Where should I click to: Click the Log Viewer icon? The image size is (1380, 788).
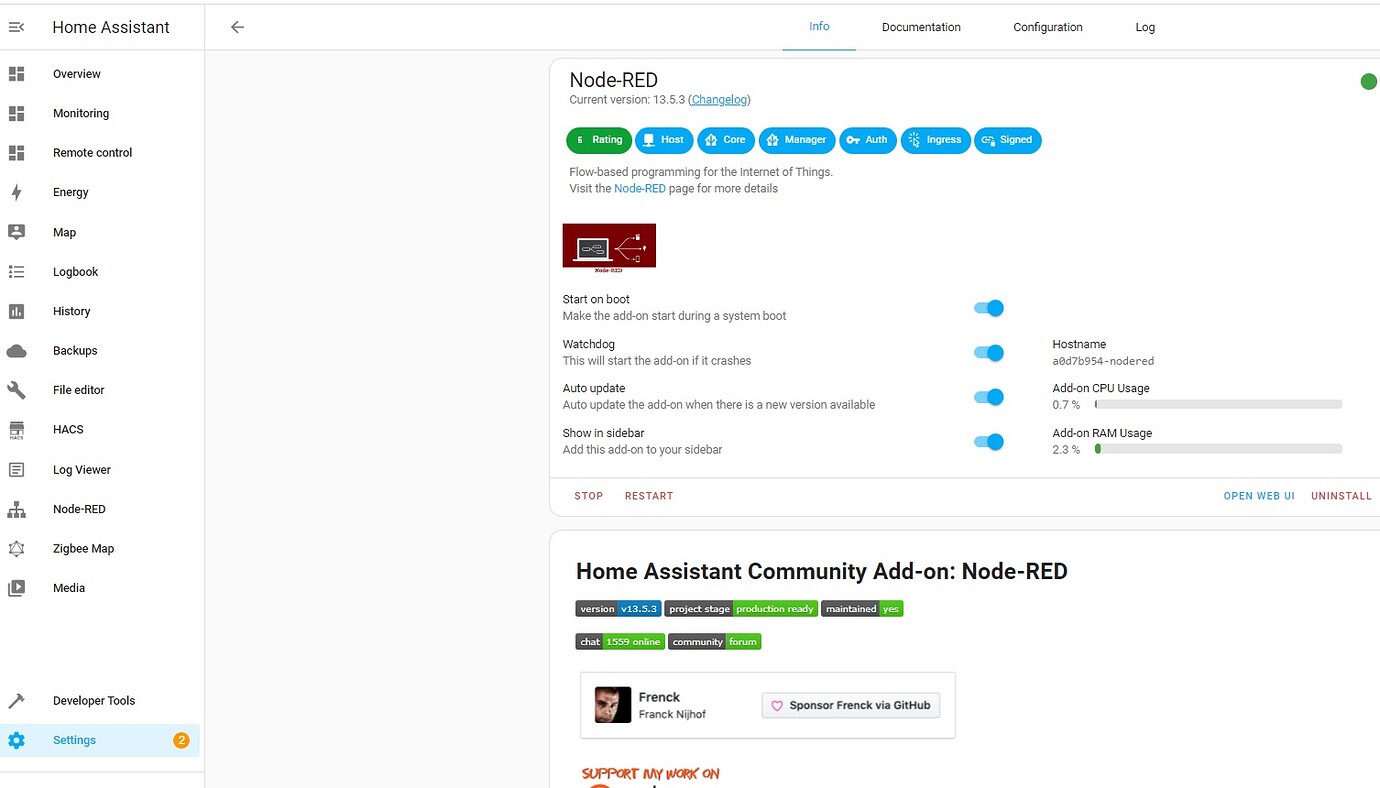16,469
